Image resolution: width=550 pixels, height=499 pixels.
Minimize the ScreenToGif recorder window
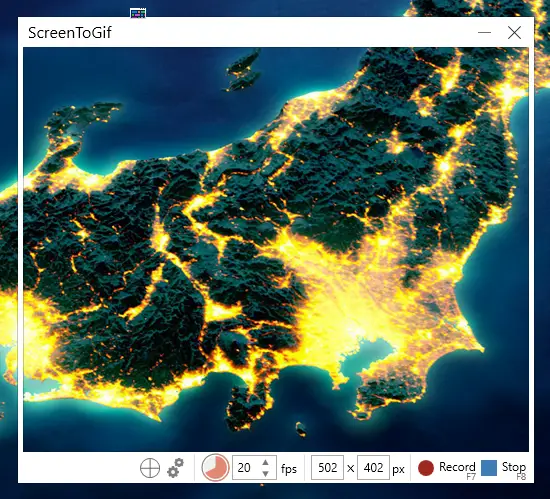484,33
